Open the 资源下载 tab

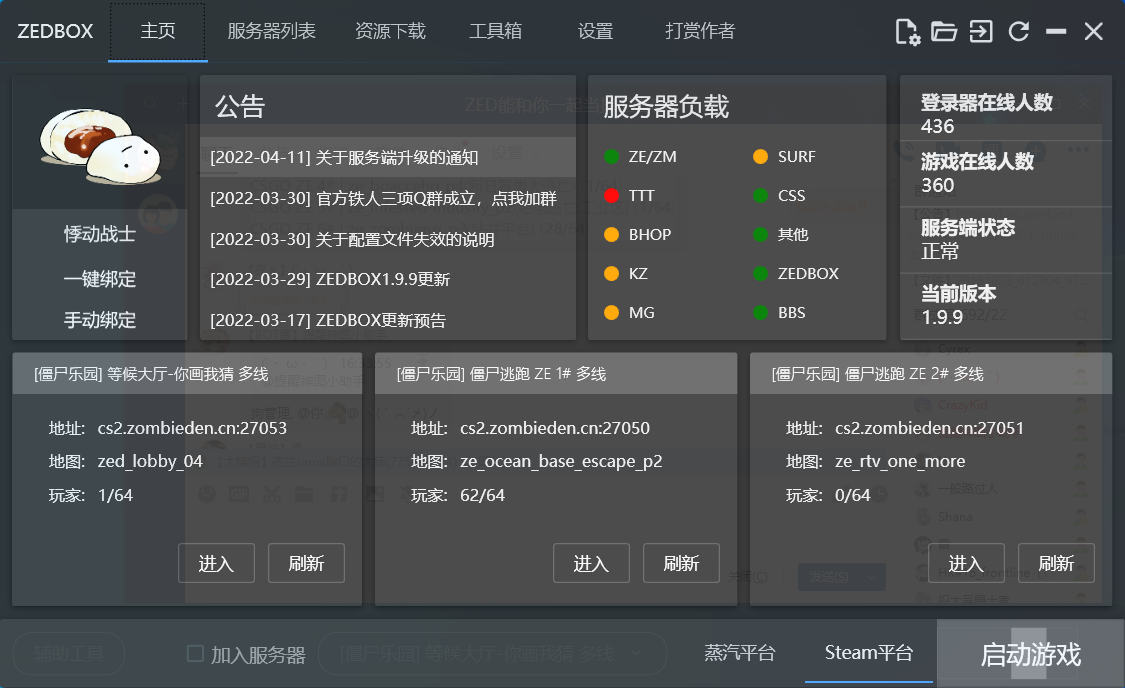(390, 31)
